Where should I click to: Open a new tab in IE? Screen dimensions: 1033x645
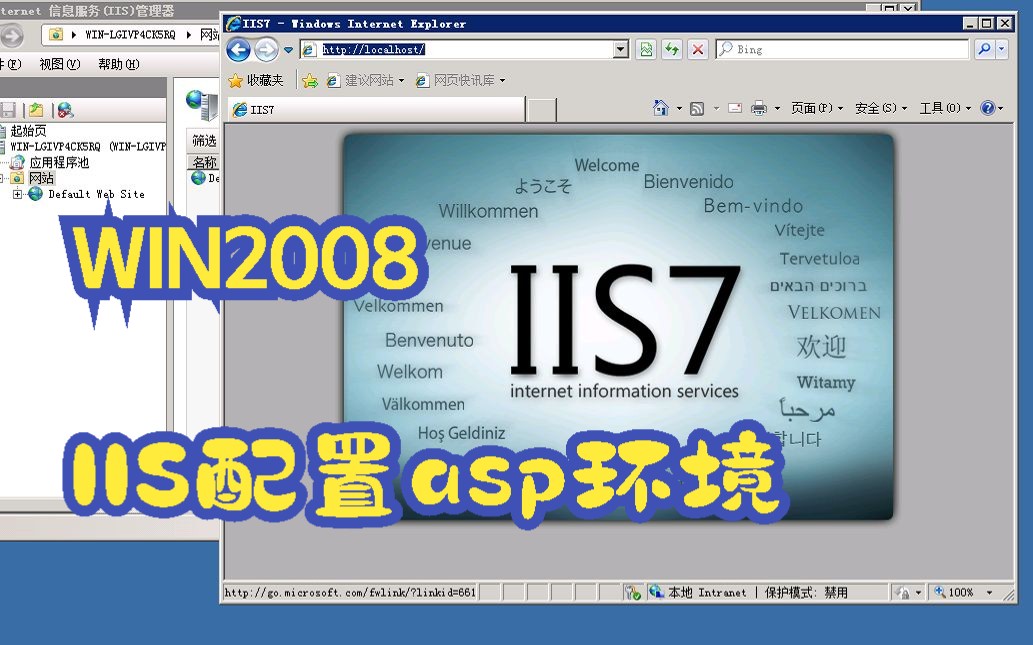542,110
